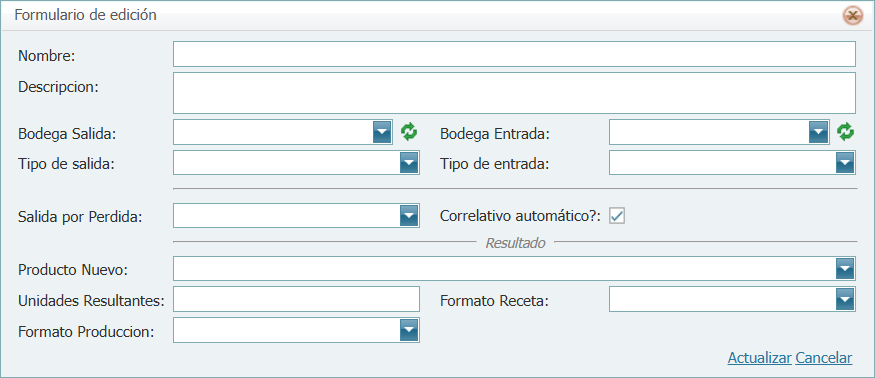Focus the Nombre input field
The height and width of the screenshot is (378, 875).
[514, 54]
